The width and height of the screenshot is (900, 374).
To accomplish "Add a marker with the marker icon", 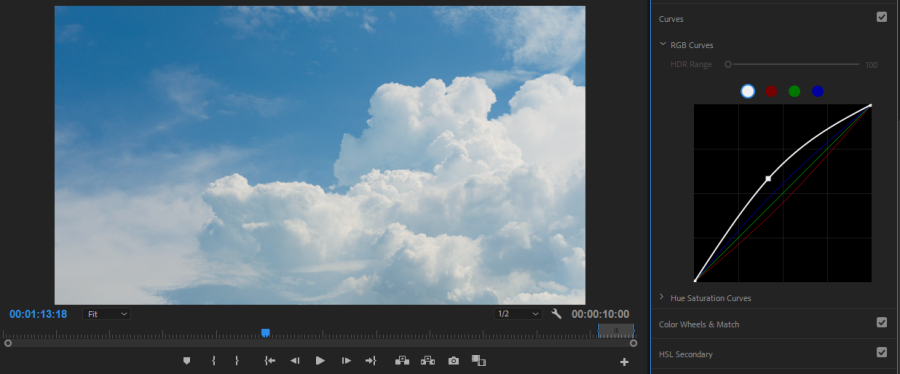I will [187, 361].
